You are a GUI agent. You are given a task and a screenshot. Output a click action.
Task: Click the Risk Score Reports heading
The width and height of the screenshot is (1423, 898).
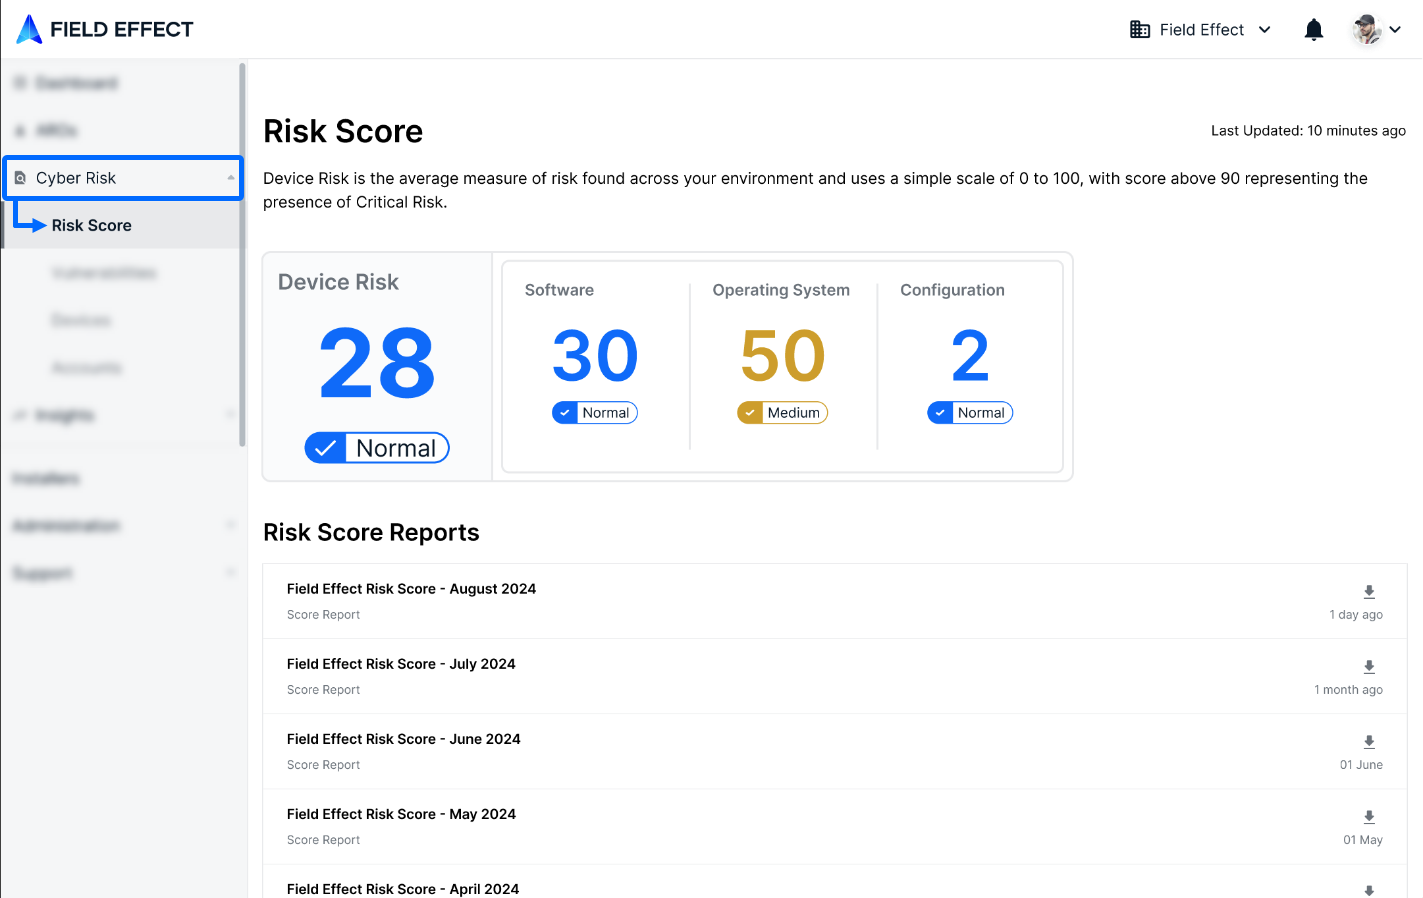click(x=371, y=533)
